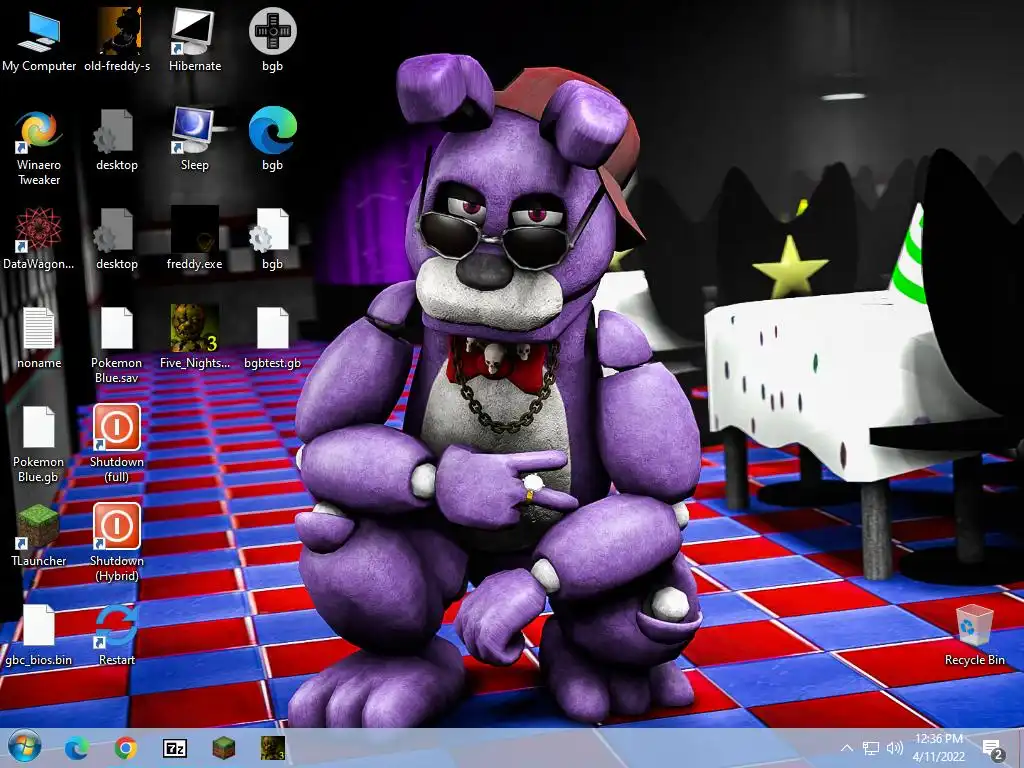Open the network status tray icon
The image size is (1024, 768).
[871, 748]
